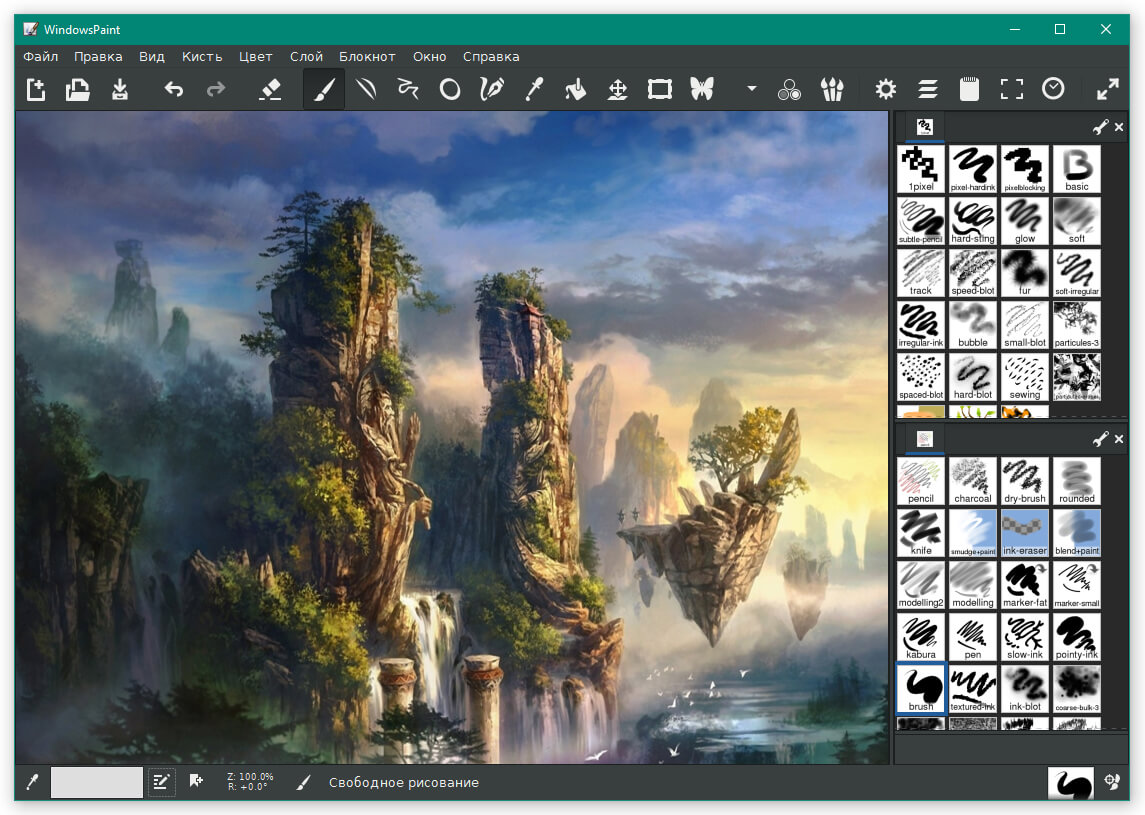Select the straight Lines tool
The width and height of the screenshot is (1145, 815).
[x=366, y=90]
